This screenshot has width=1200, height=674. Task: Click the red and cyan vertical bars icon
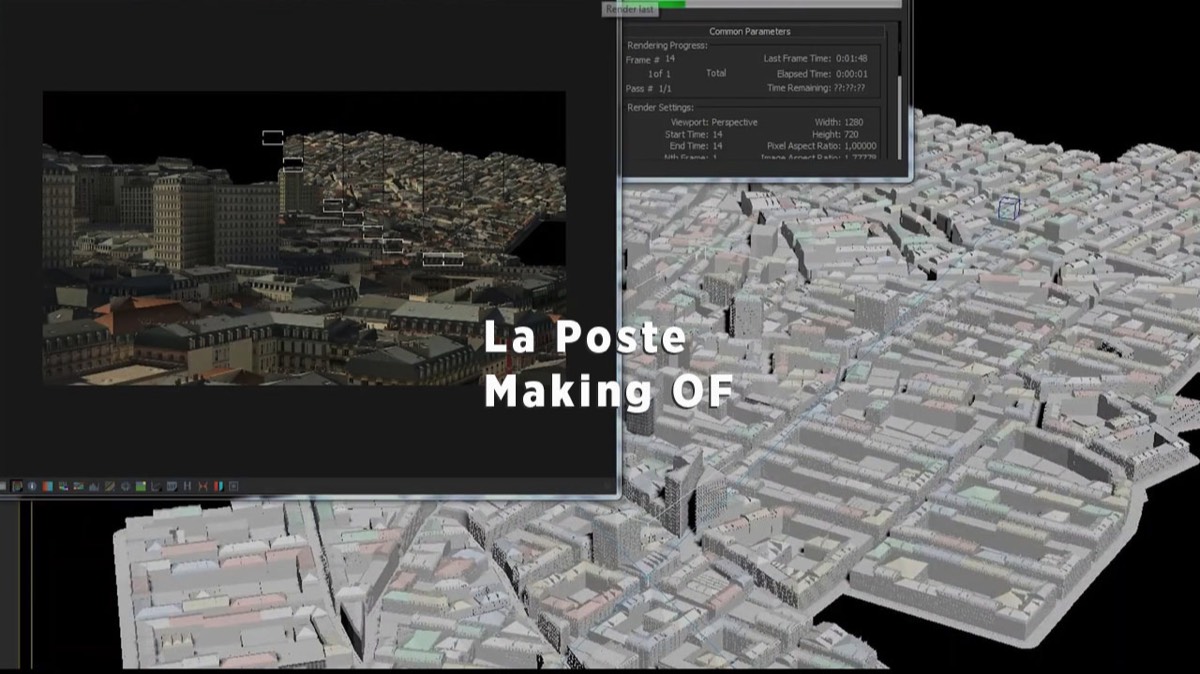point(219,486)
